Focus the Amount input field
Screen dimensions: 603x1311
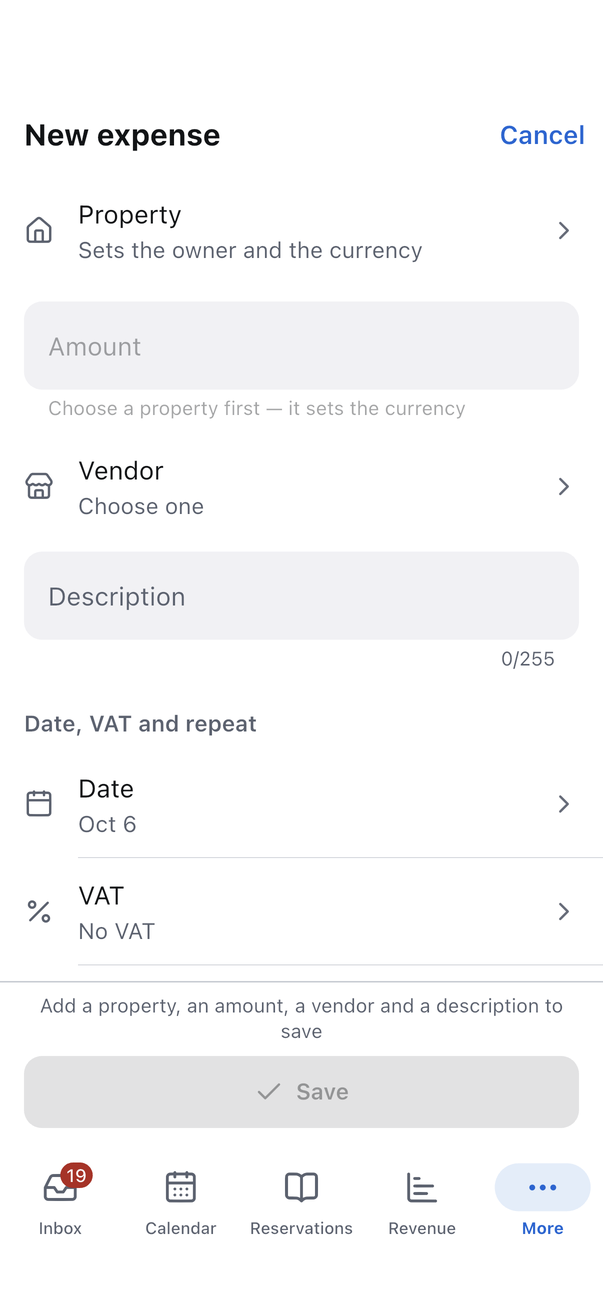point(301,346)
